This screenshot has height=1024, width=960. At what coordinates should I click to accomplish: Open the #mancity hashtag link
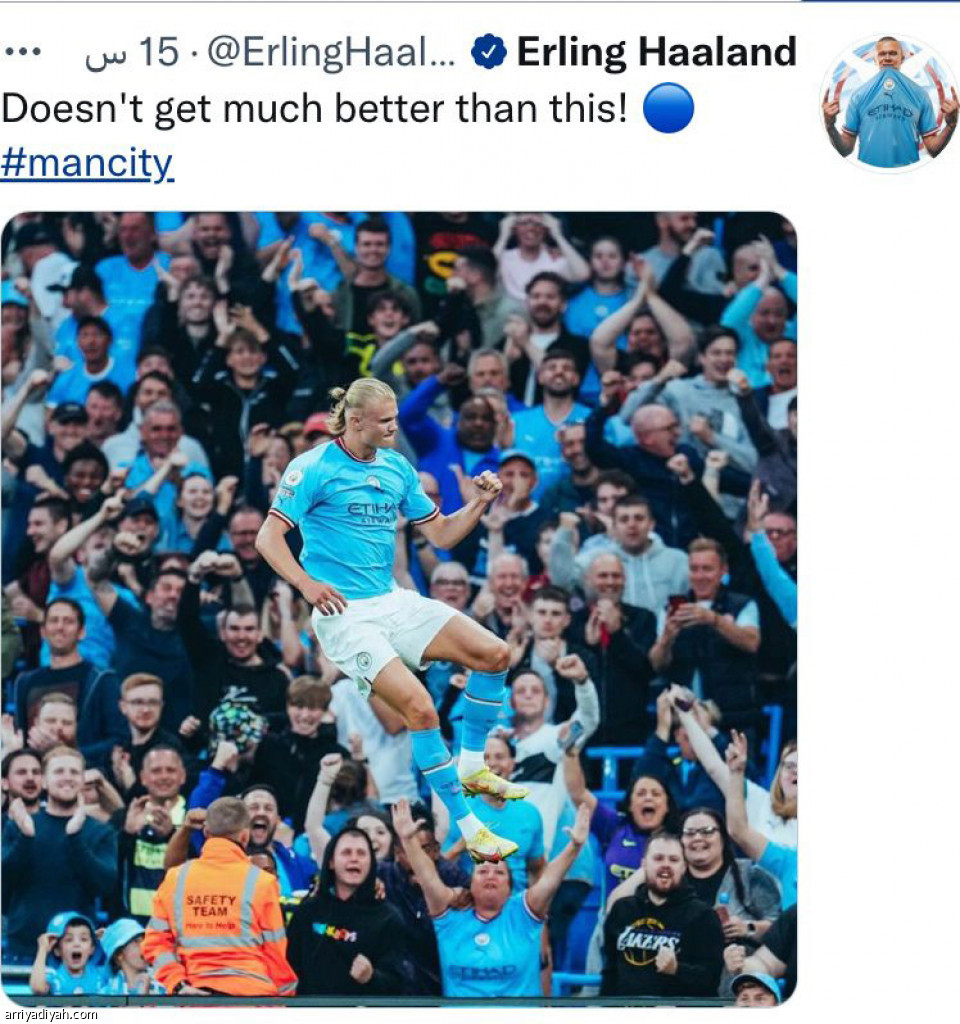(87, 163)
